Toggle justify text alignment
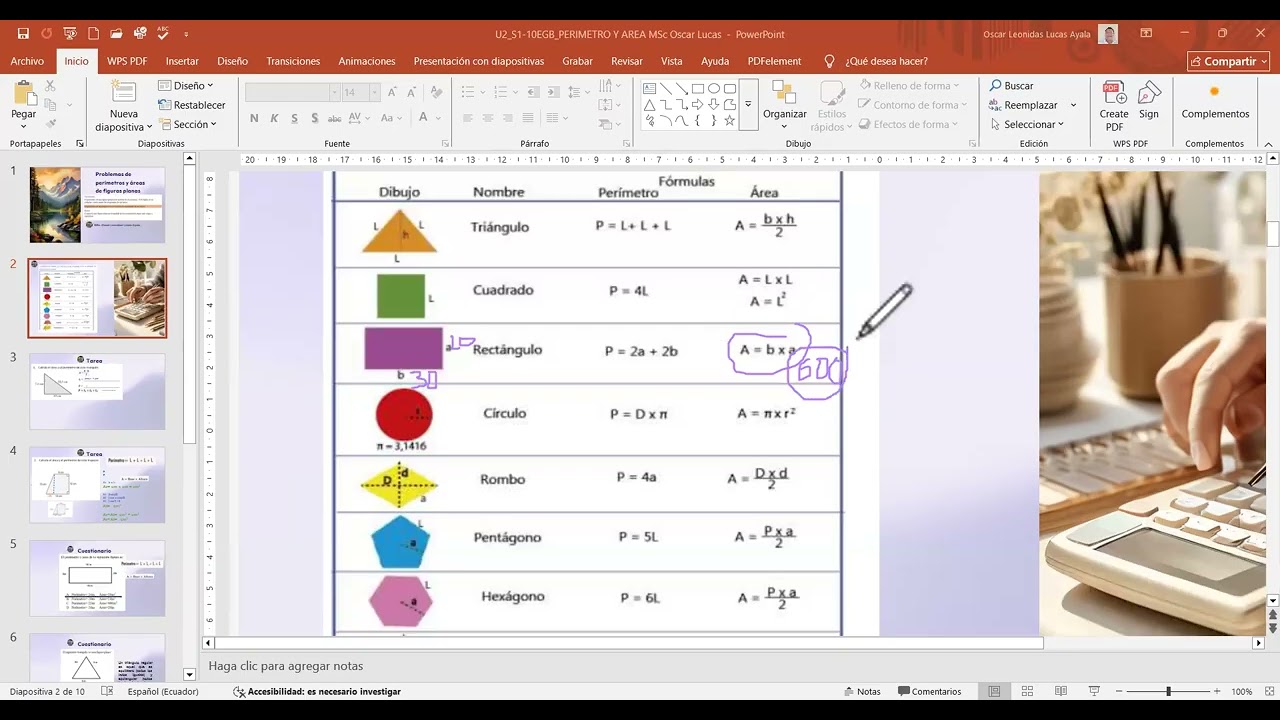The height and width of the screenshot is (720, 1280). [x=530, y=118]
